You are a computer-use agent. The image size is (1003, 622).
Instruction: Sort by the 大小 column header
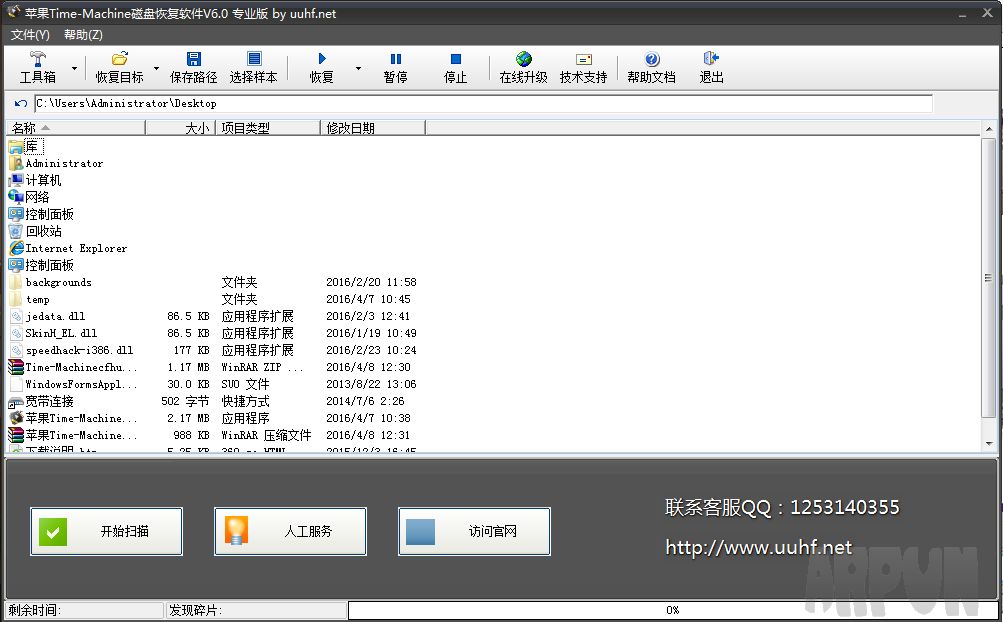[180, 128]
